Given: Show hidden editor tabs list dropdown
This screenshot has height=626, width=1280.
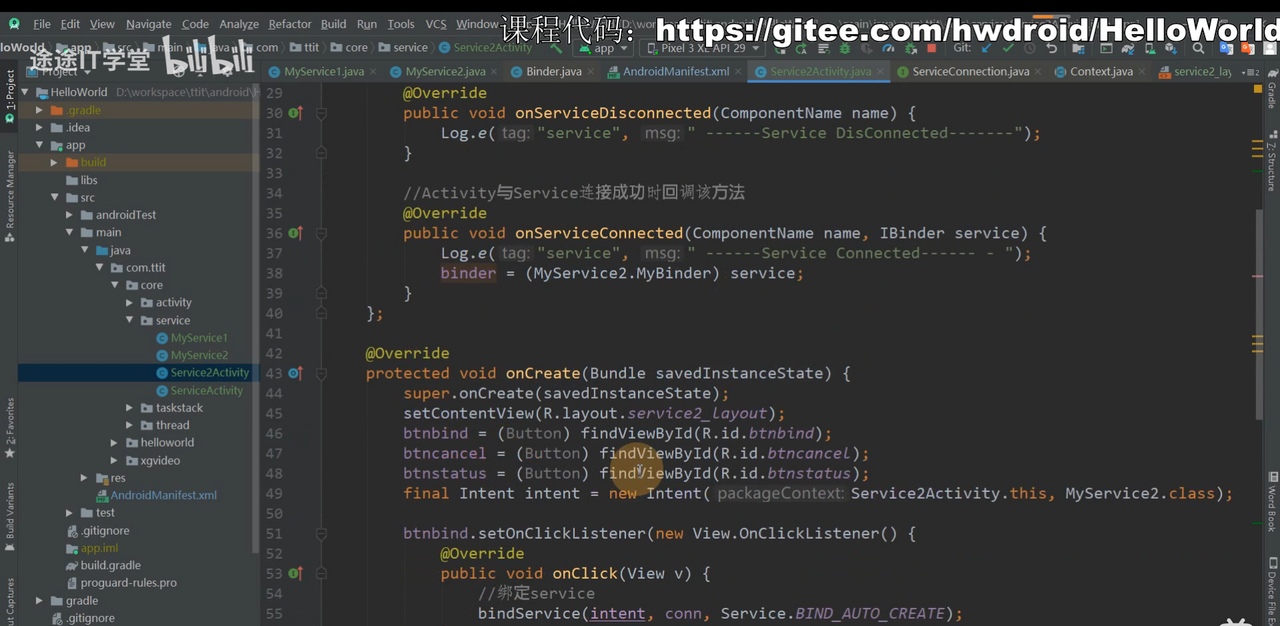Looking at the screenshot, I should point(1249,72).
